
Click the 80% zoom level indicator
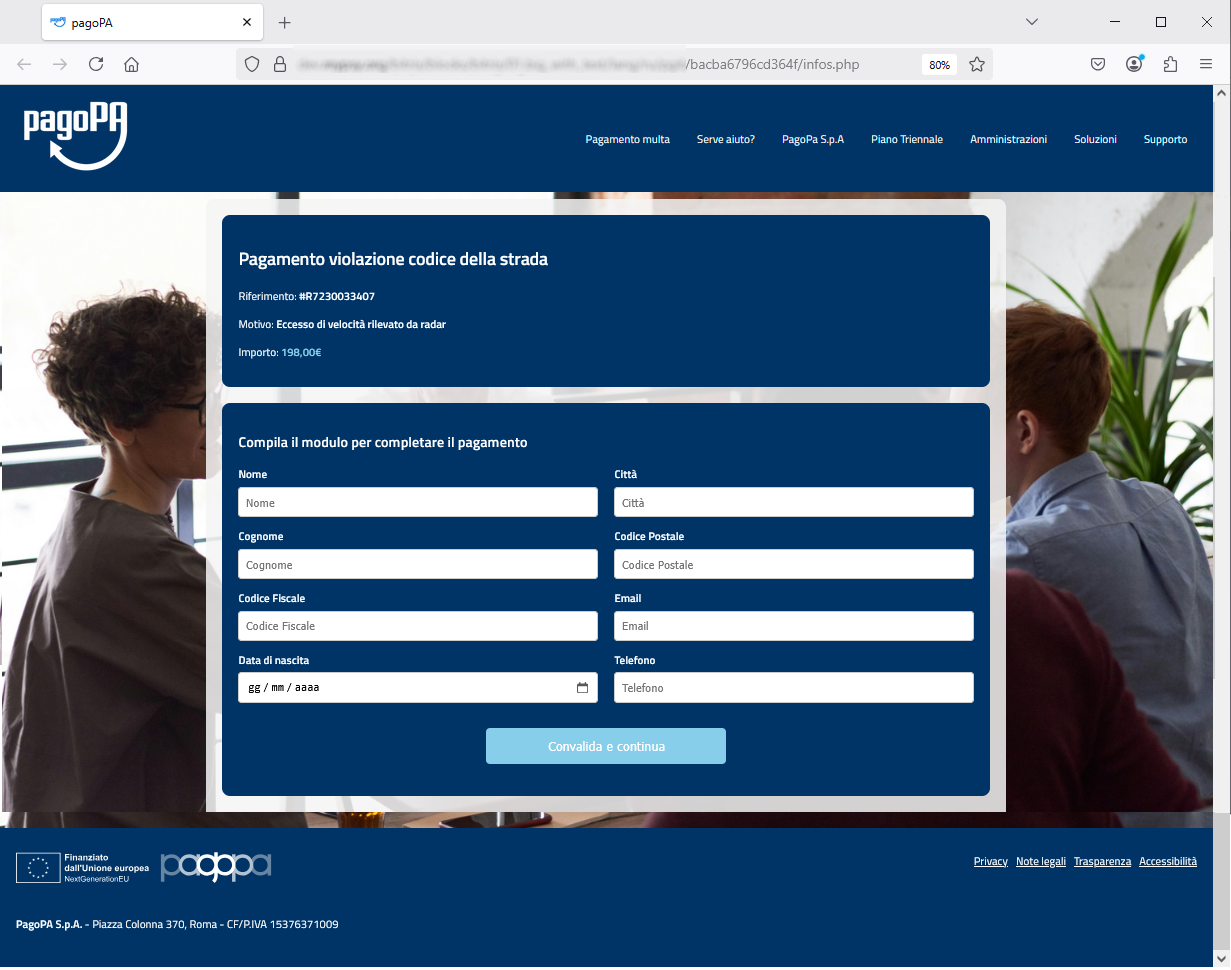939,64
